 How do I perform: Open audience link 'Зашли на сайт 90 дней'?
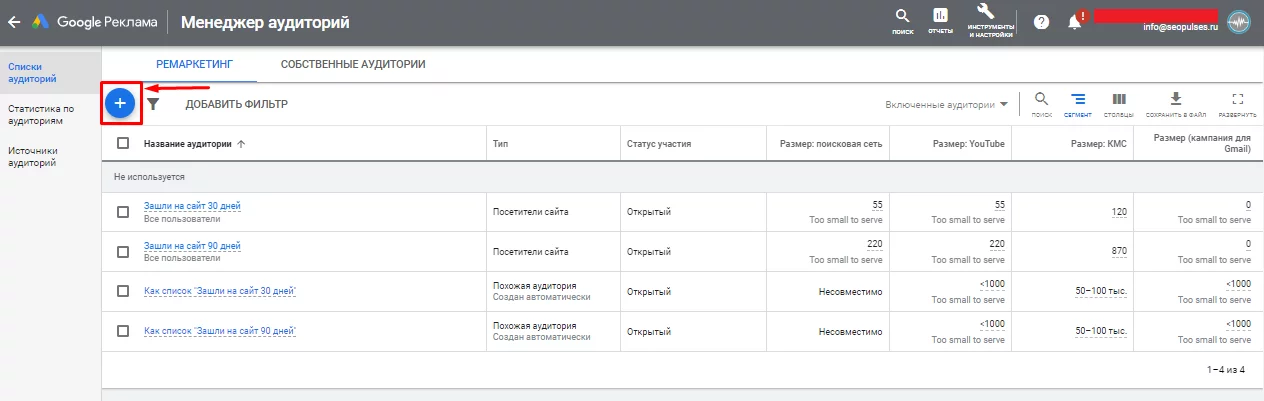tap(192, 246)
